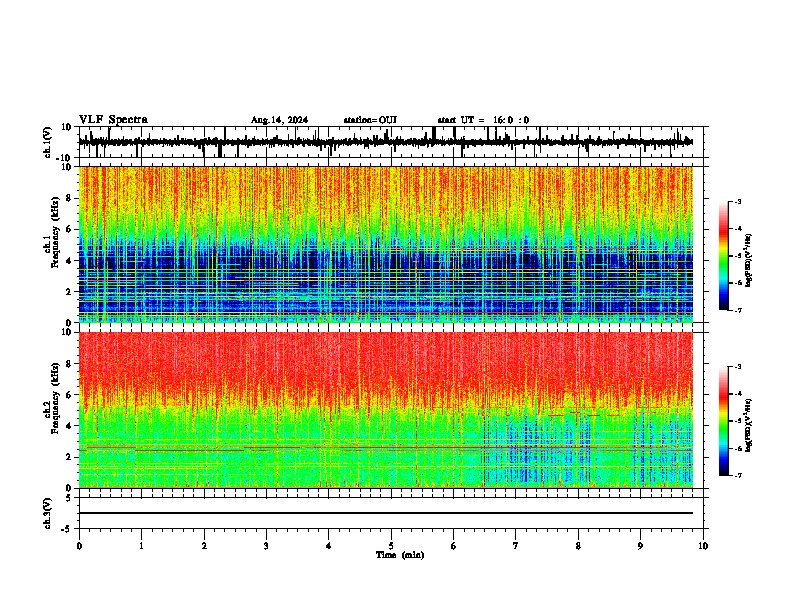The height and width of the screenshot is (612, 792).
Task: Click the "8" label on the Time axis
Action: coord(578,546)
